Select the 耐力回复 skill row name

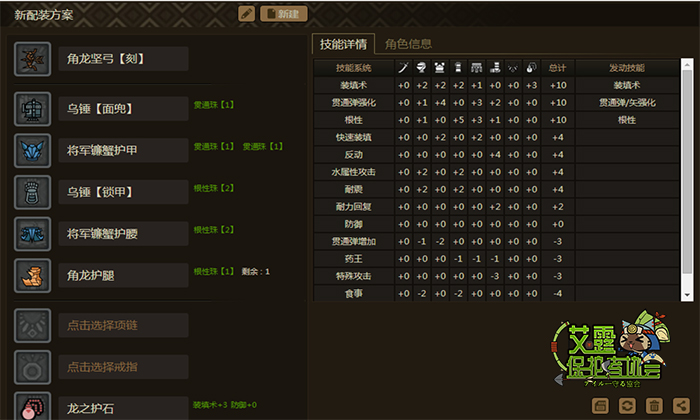(x=354, y=207)
